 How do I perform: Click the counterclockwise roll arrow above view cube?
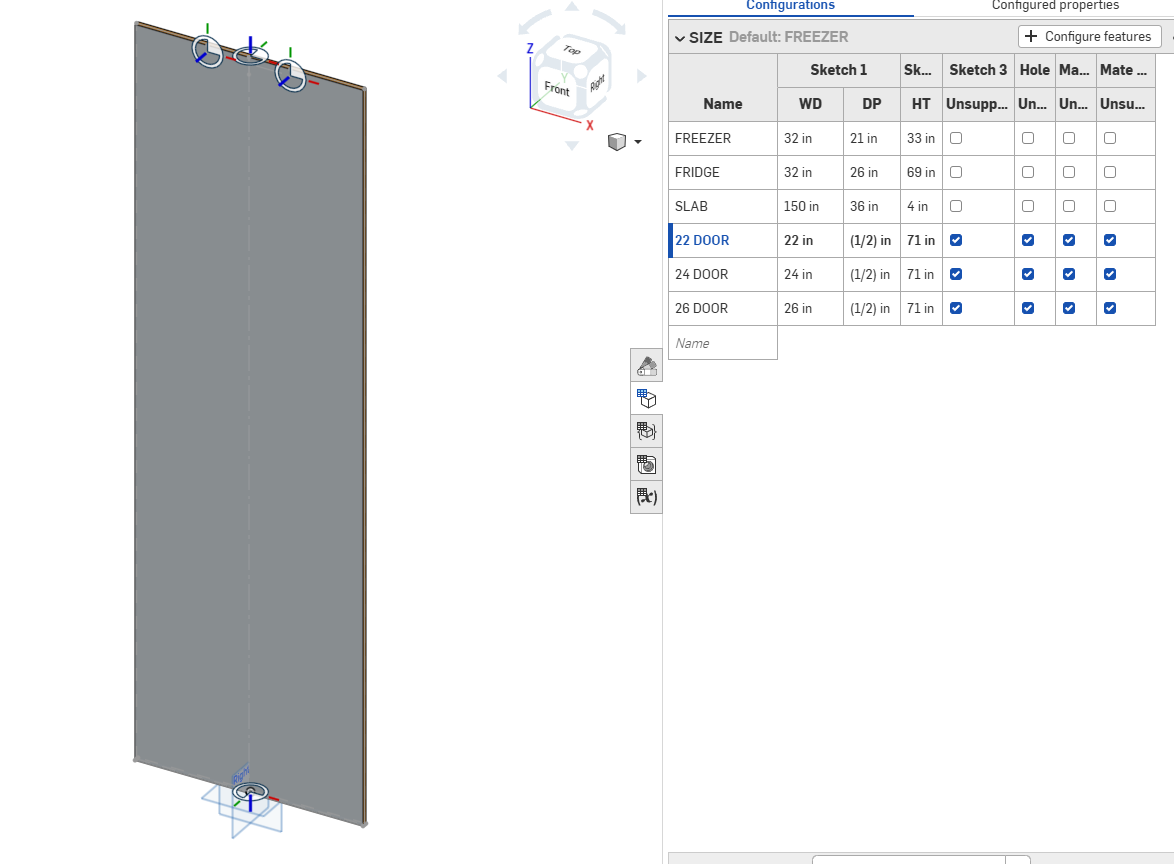click(533, 22)
